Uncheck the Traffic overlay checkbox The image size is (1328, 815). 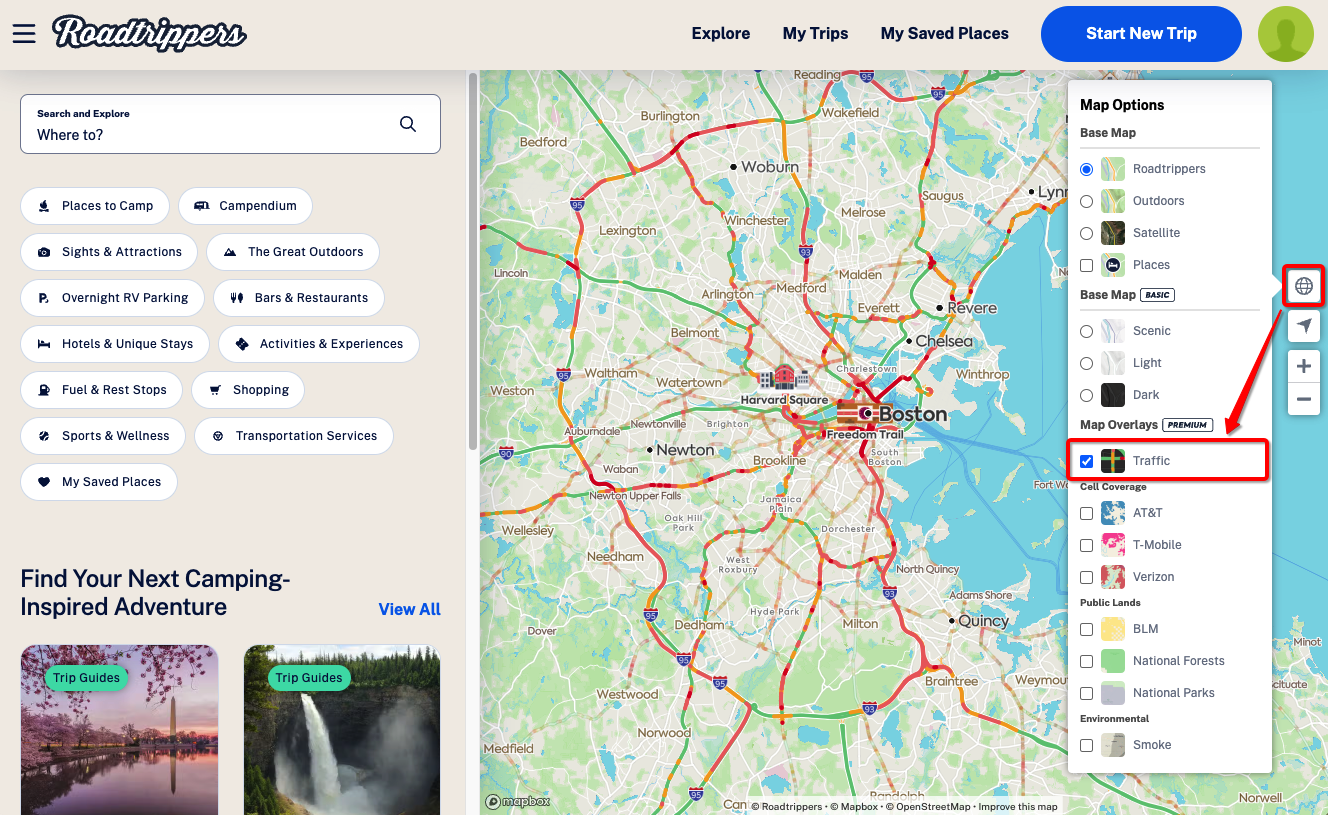point(1087,461)
